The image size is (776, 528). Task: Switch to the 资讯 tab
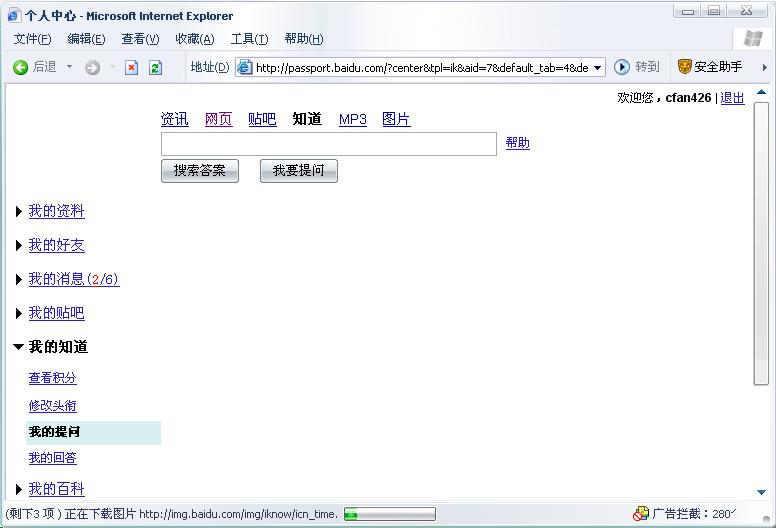point(175,119)
